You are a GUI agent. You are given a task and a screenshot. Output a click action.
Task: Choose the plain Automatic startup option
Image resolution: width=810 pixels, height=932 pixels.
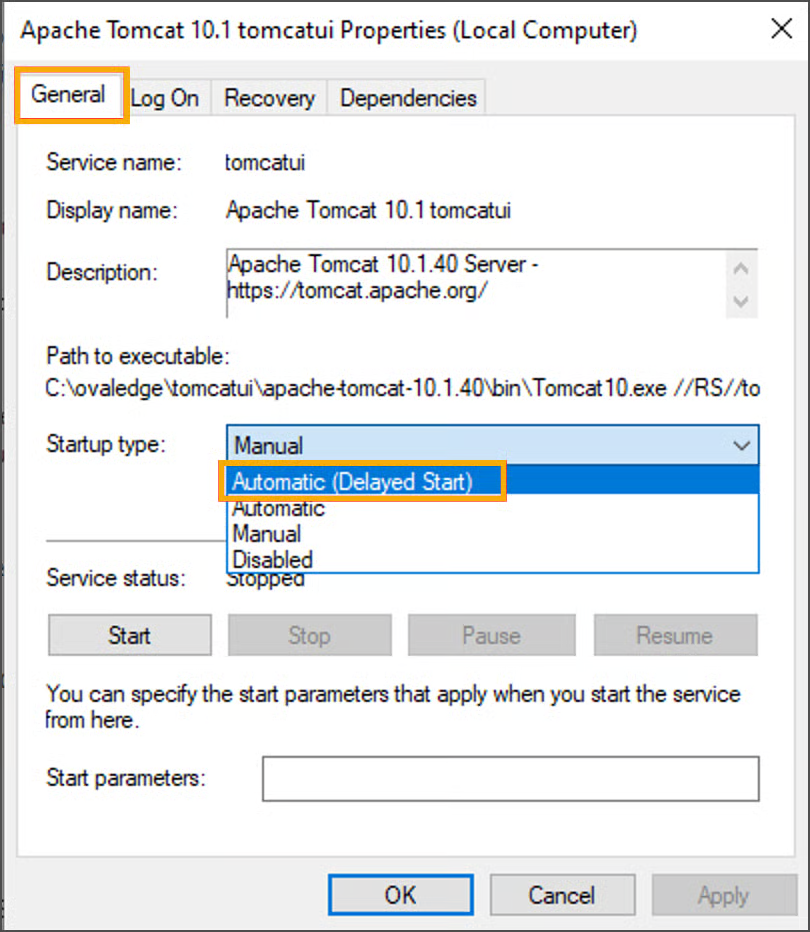[x=279, y=508]
